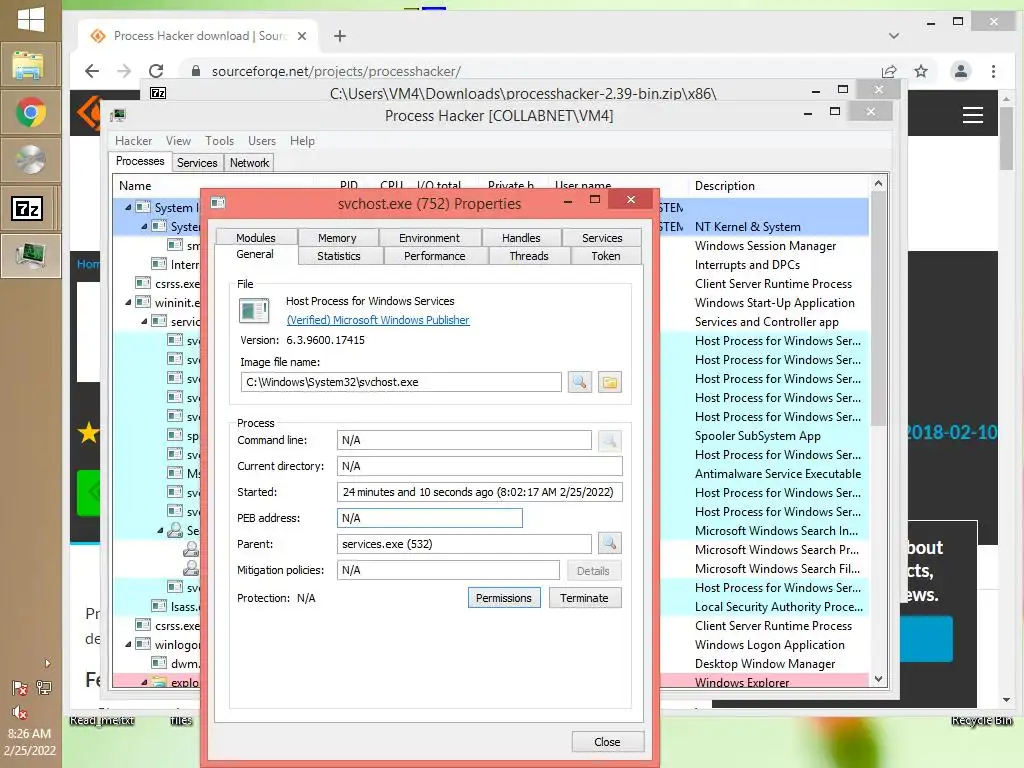Switch to the Token tab
Viewport: 1024px width, 768px height.
pos(605,256)
